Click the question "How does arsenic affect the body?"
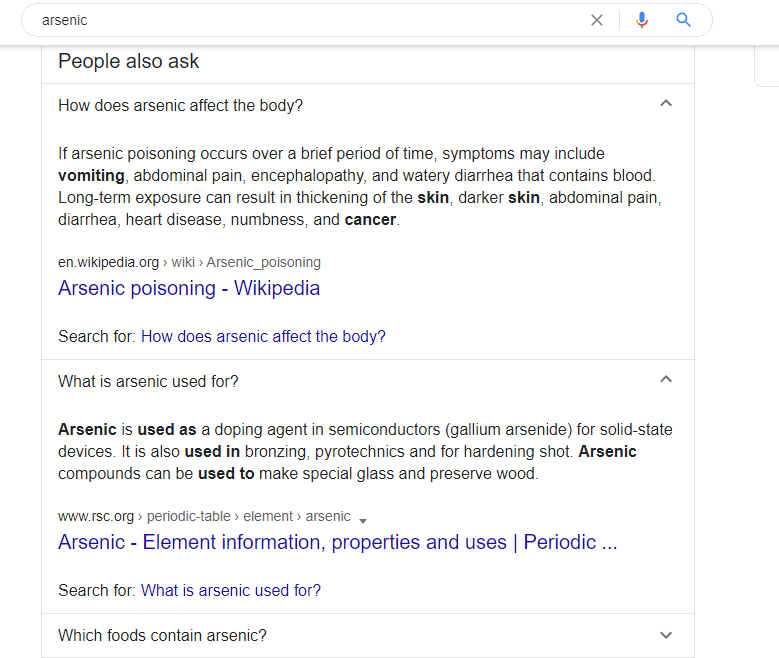 pyautogui.click(x=180, y=105)
